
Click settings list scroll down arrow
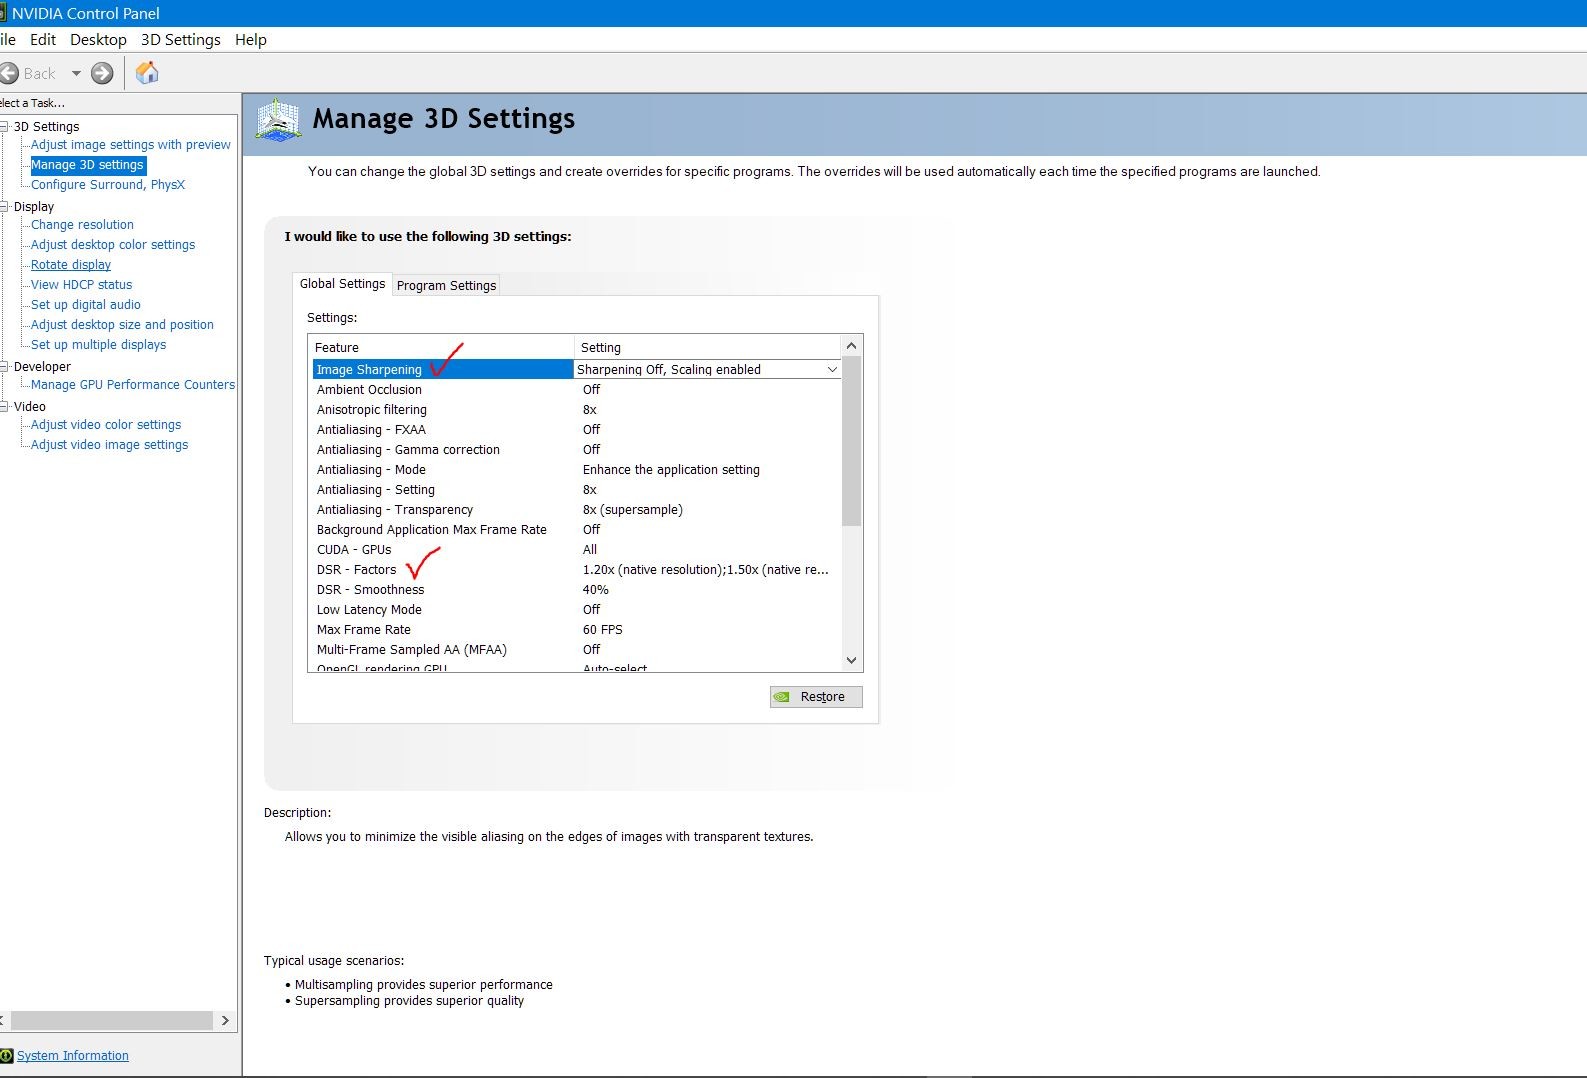pyautogui.click(x=852, y=660)
